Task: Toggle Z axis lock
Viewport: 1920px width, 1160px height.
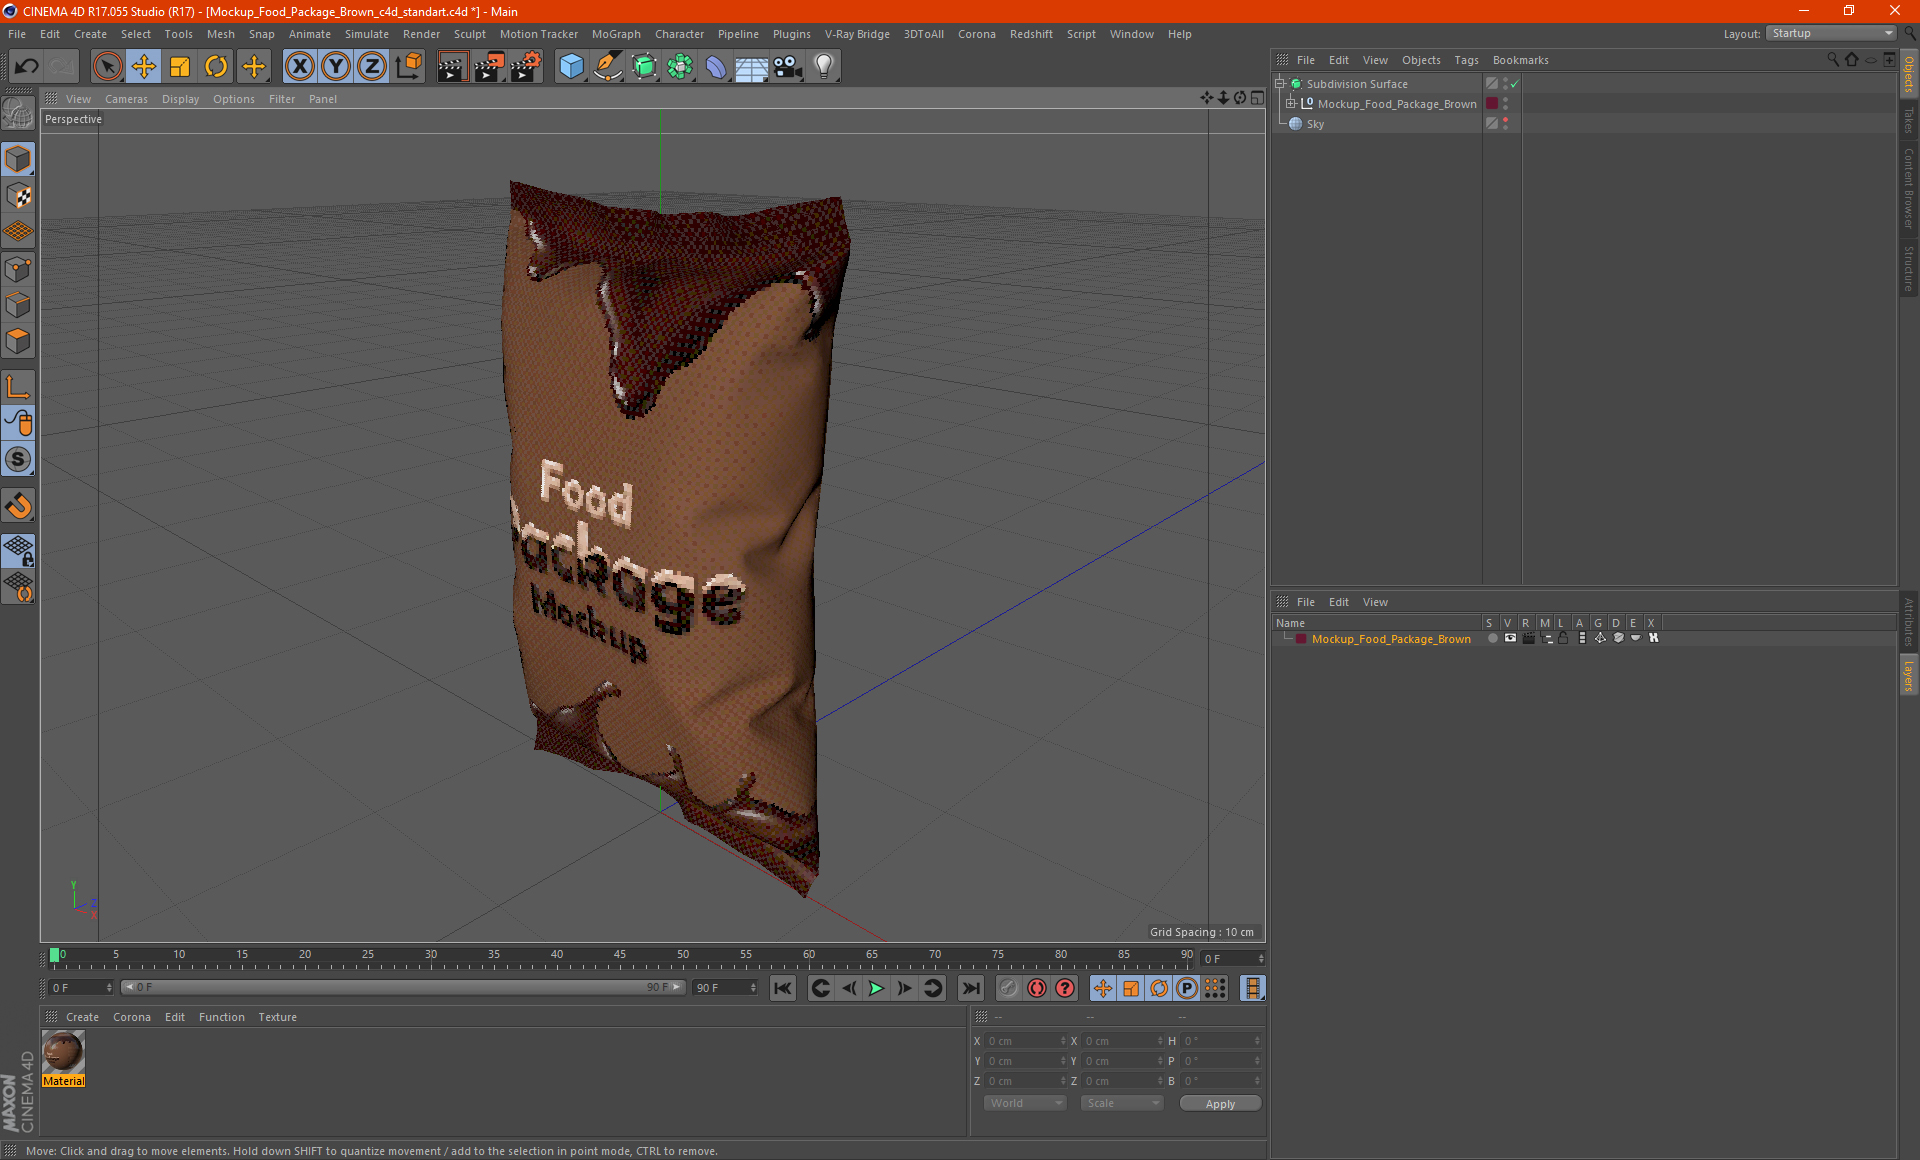Action: coord(372,67)
